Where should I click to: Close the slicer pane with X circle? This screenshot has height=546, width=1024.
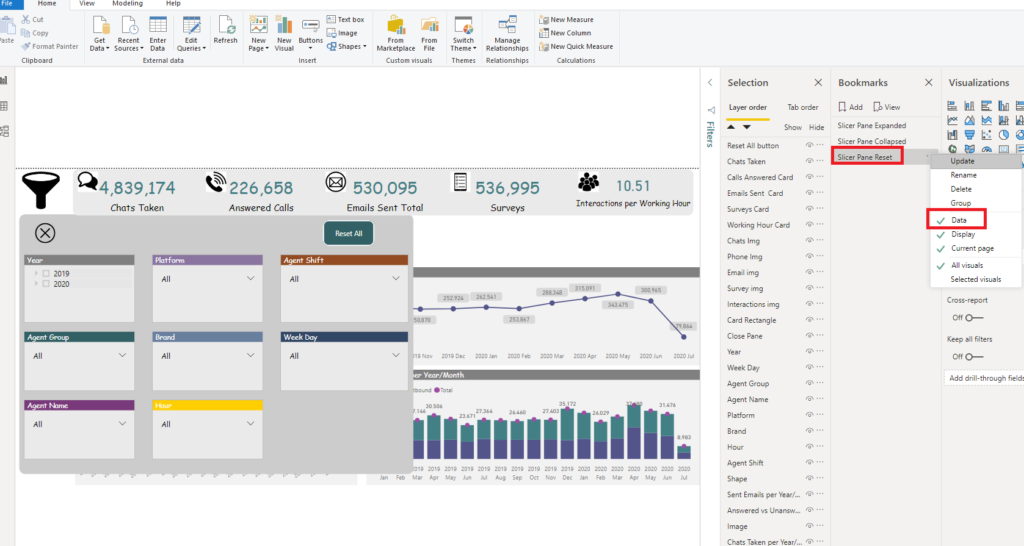click(45, 233)
